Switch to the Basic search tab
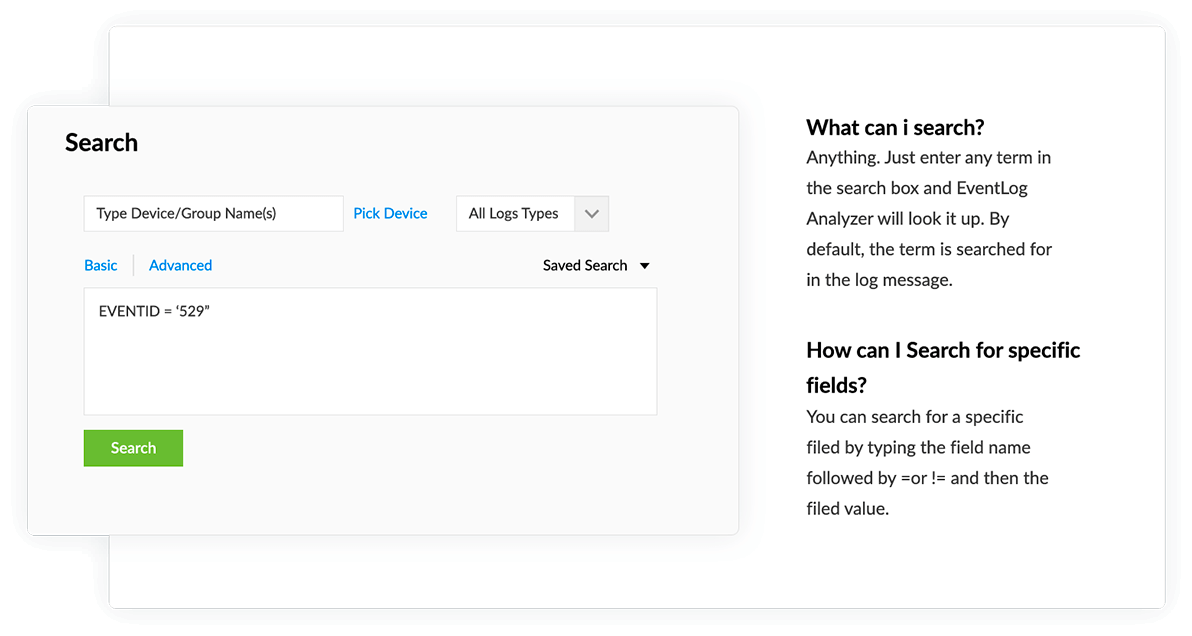The width and height of the screenshot is (1192, 636). click(101, 266)
